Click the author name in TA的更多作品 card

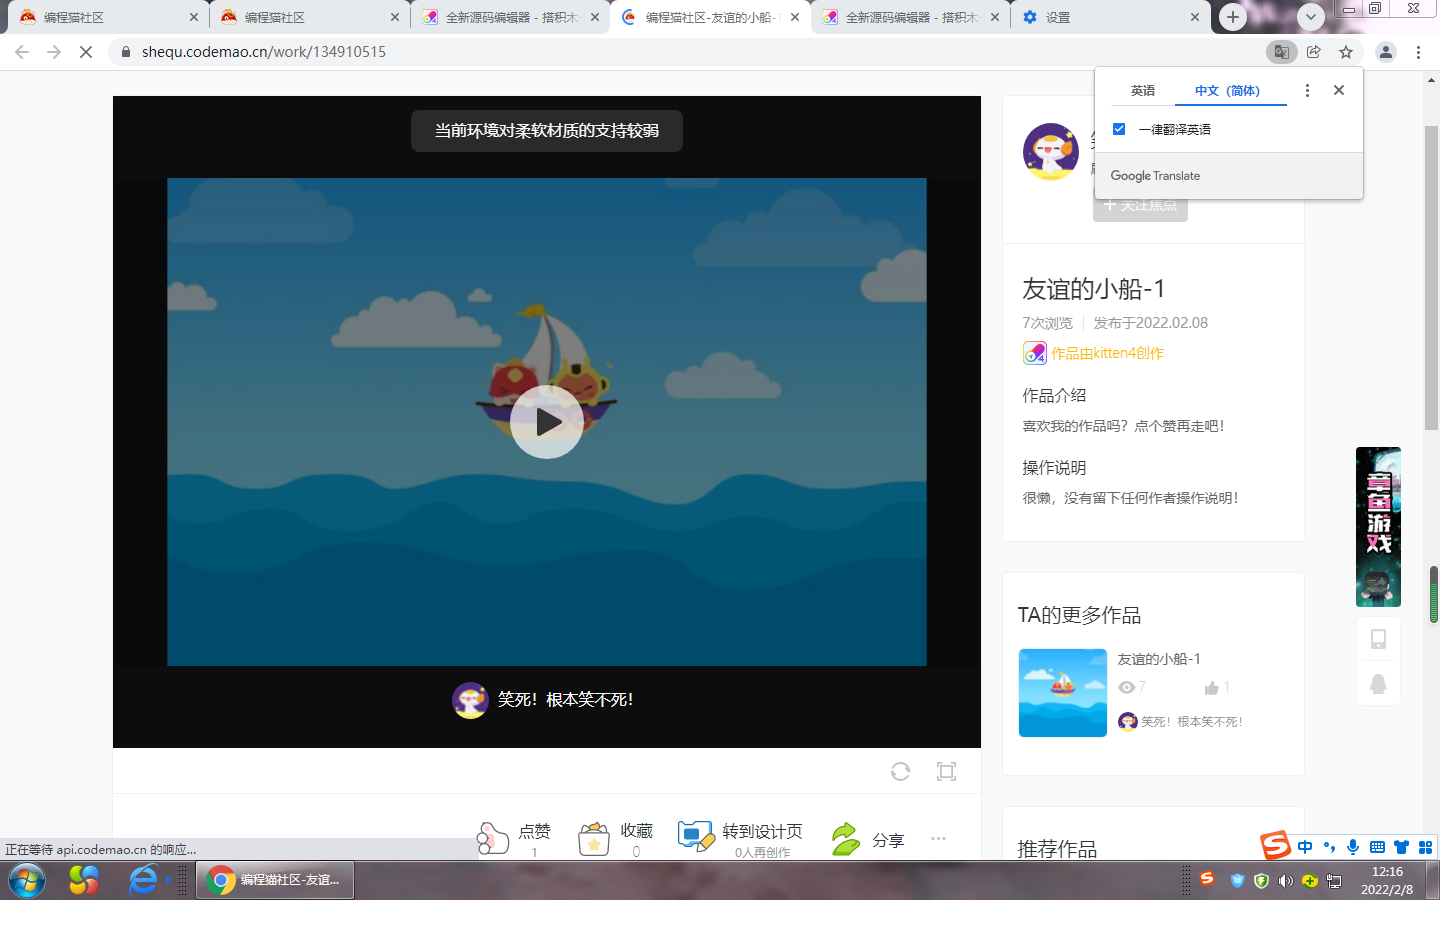[1192, 721]
